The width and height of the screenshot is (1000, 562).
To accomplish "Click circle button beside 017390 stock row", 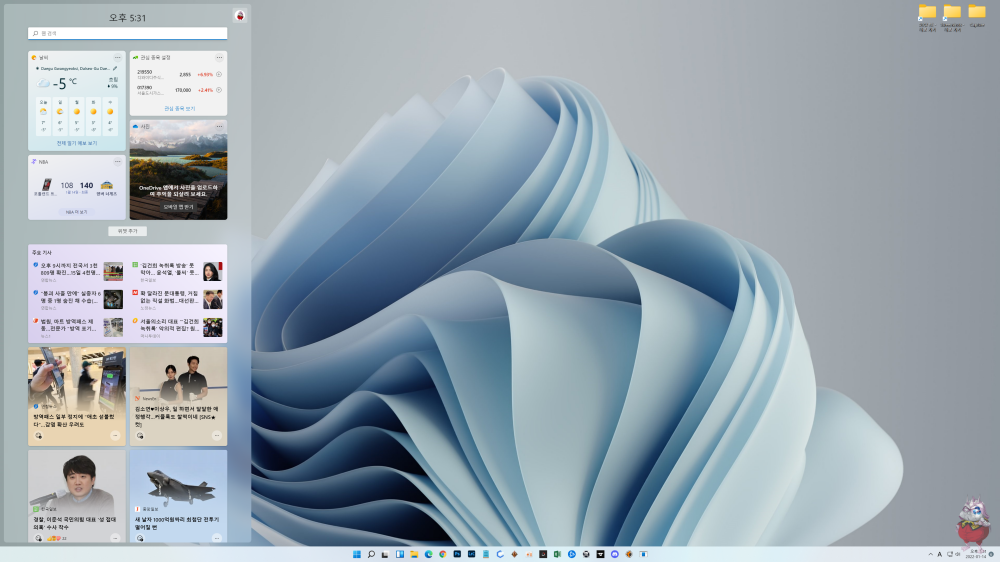I will [219, 90].
